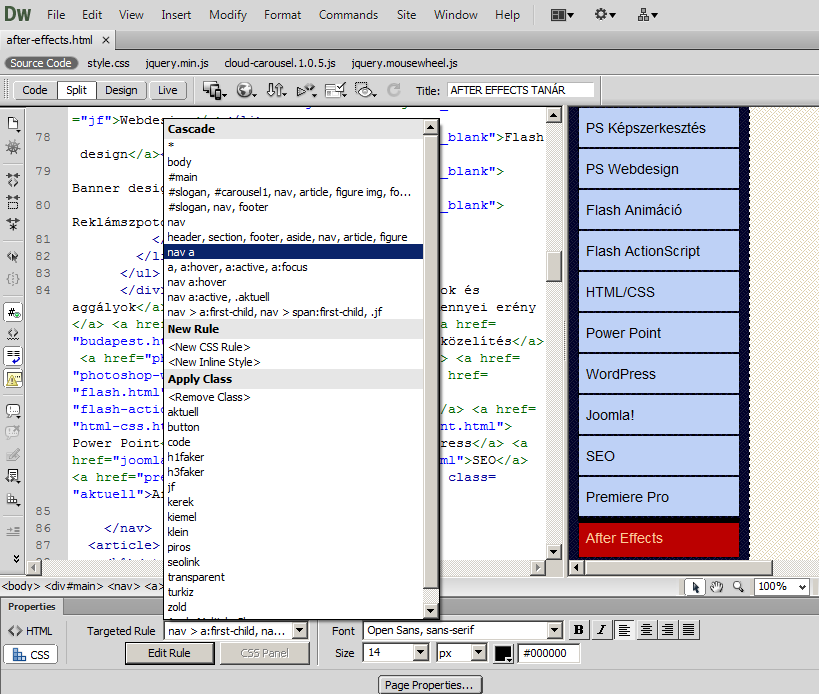819x694 pixels.
Task: Click the W3C Validation icon
Action: pos(306,90)
